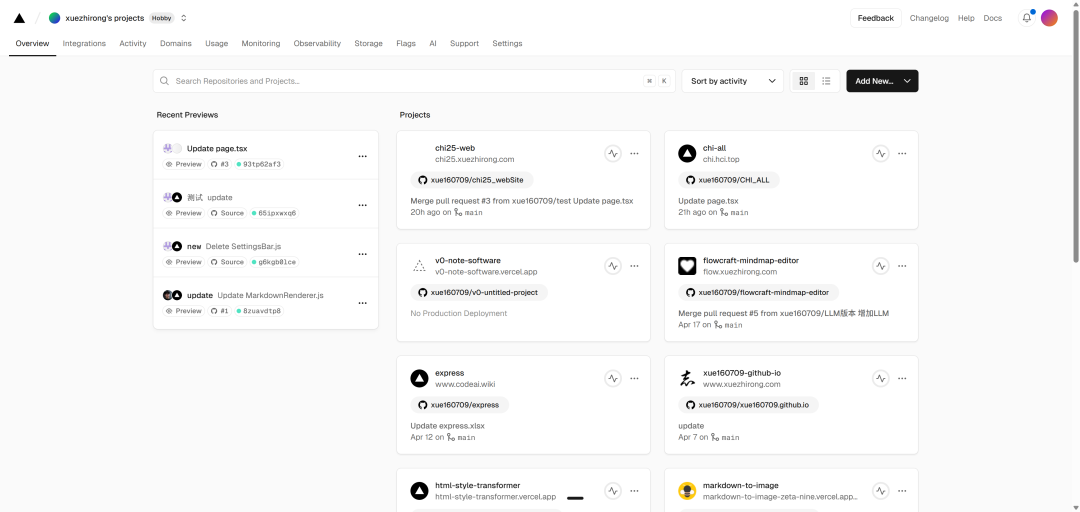1080x512 pixels.
Task: Open the Help link
Action: pyautogui.click(x=966, y=18)
